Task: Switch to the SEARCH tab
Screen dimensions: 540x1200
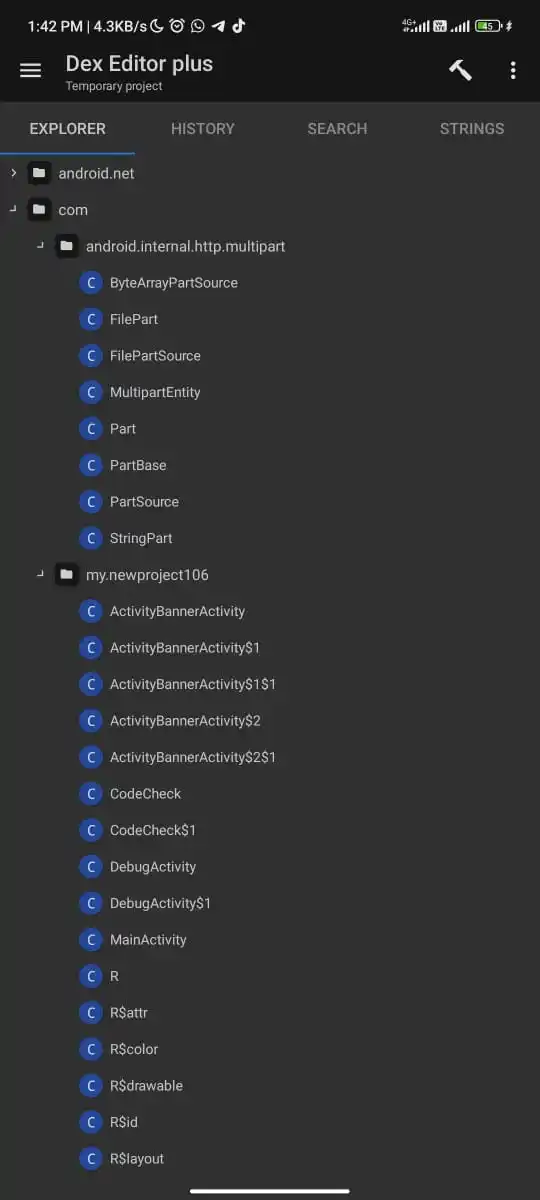Action: (337, 128)
